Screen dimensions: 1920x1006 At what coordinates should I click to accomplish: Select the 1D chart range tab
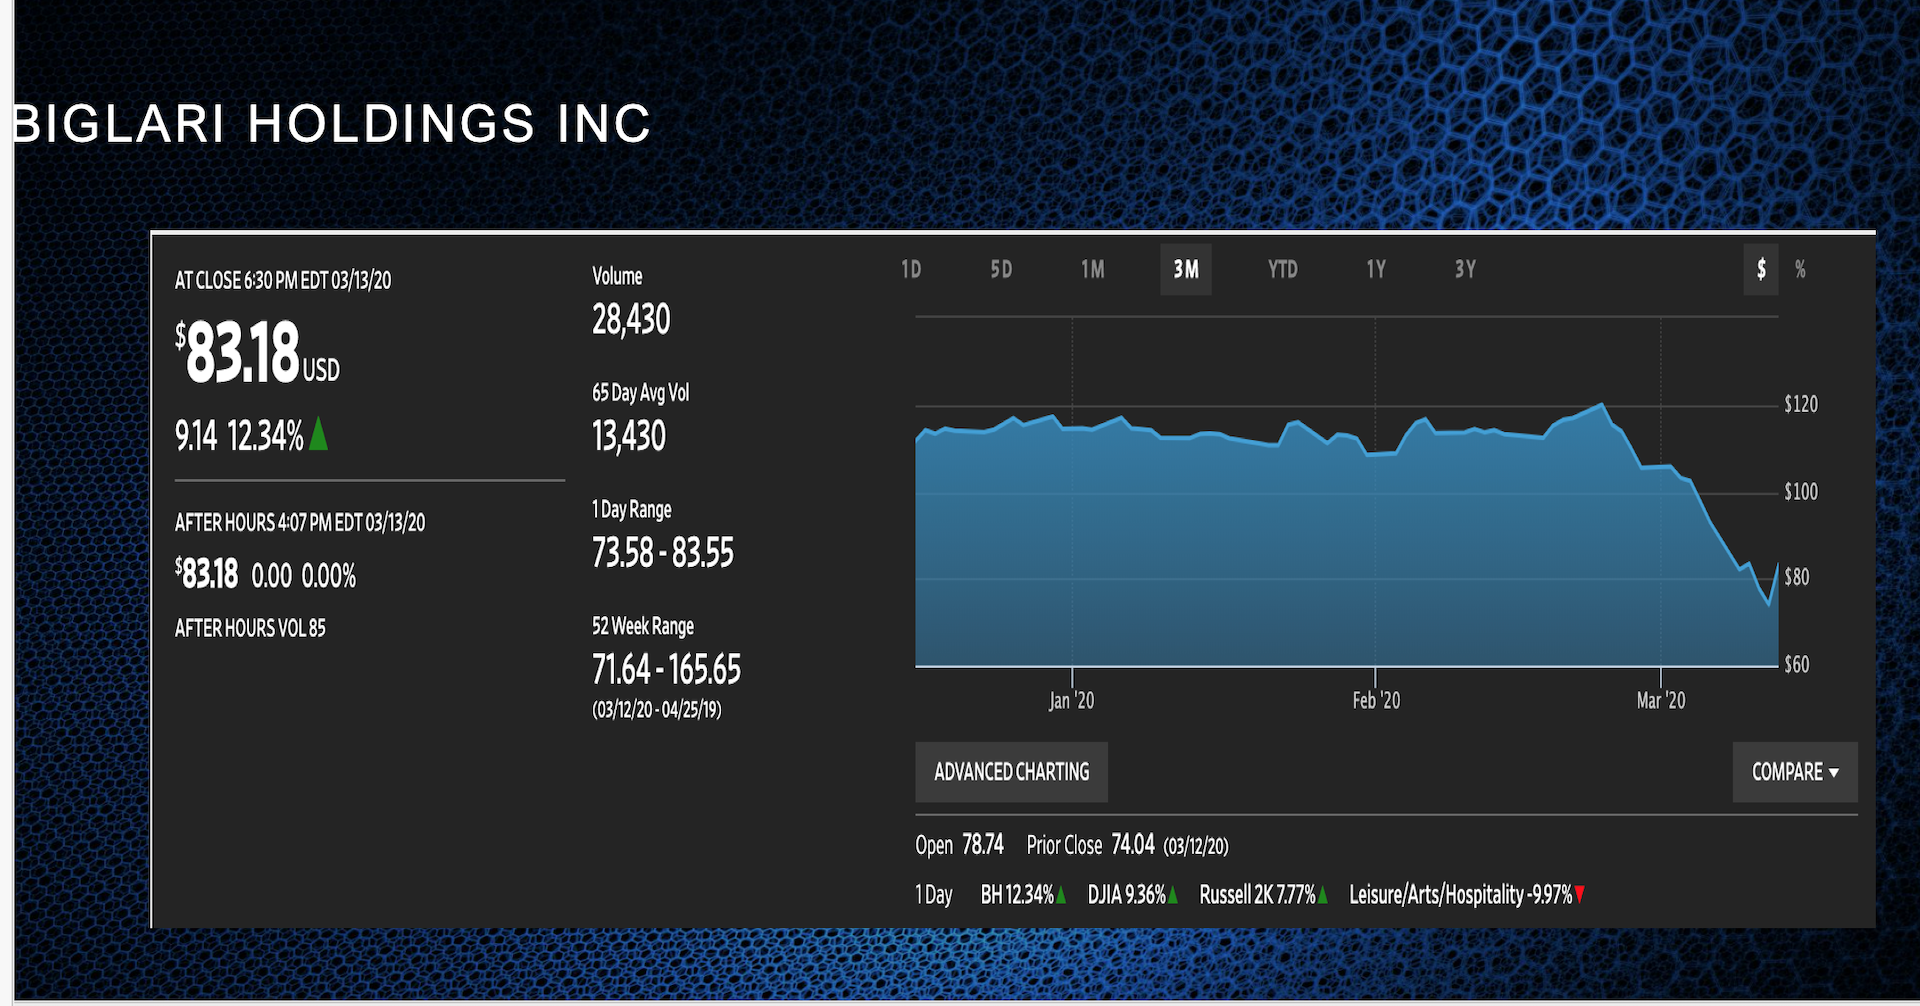point(911,269)
